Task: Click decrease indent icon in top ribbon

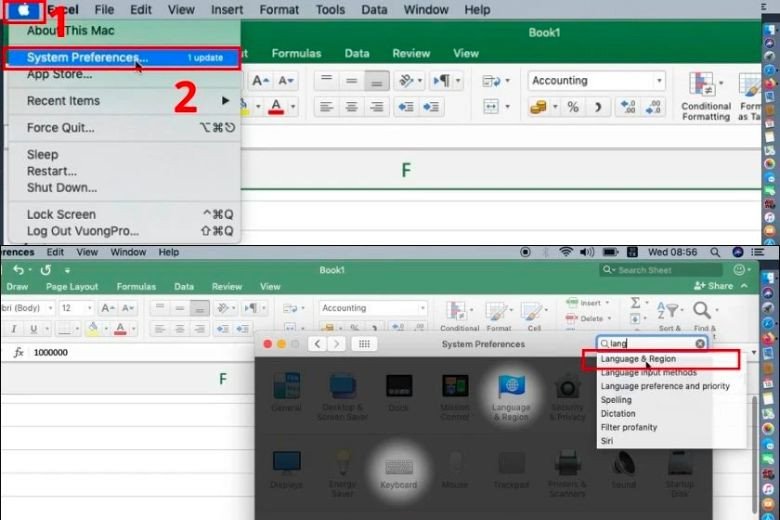Action: point(406,107)
